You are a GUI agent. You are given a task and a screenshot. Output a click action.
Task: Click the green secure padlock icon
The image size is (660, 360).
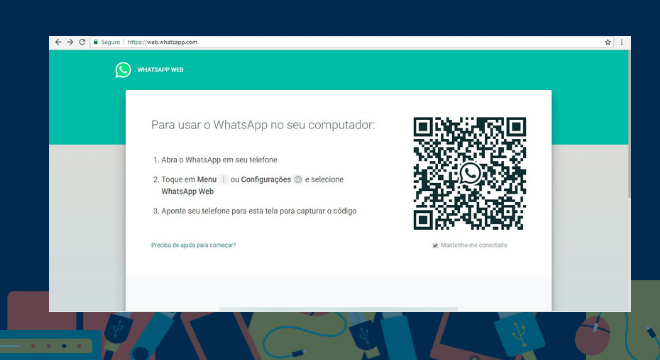point(96,42)
